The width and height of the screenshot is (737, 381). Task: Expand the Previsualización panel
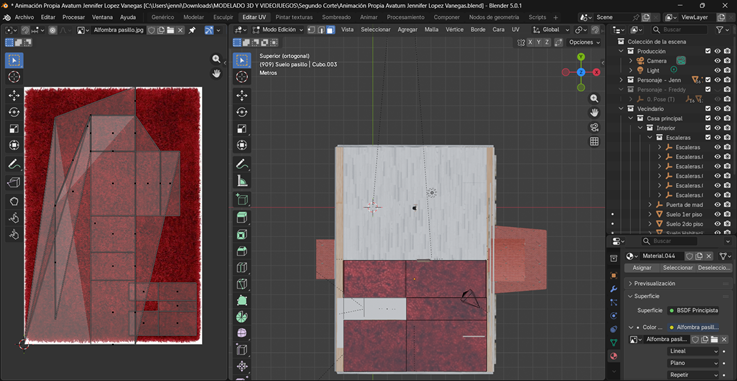[630, 283]
